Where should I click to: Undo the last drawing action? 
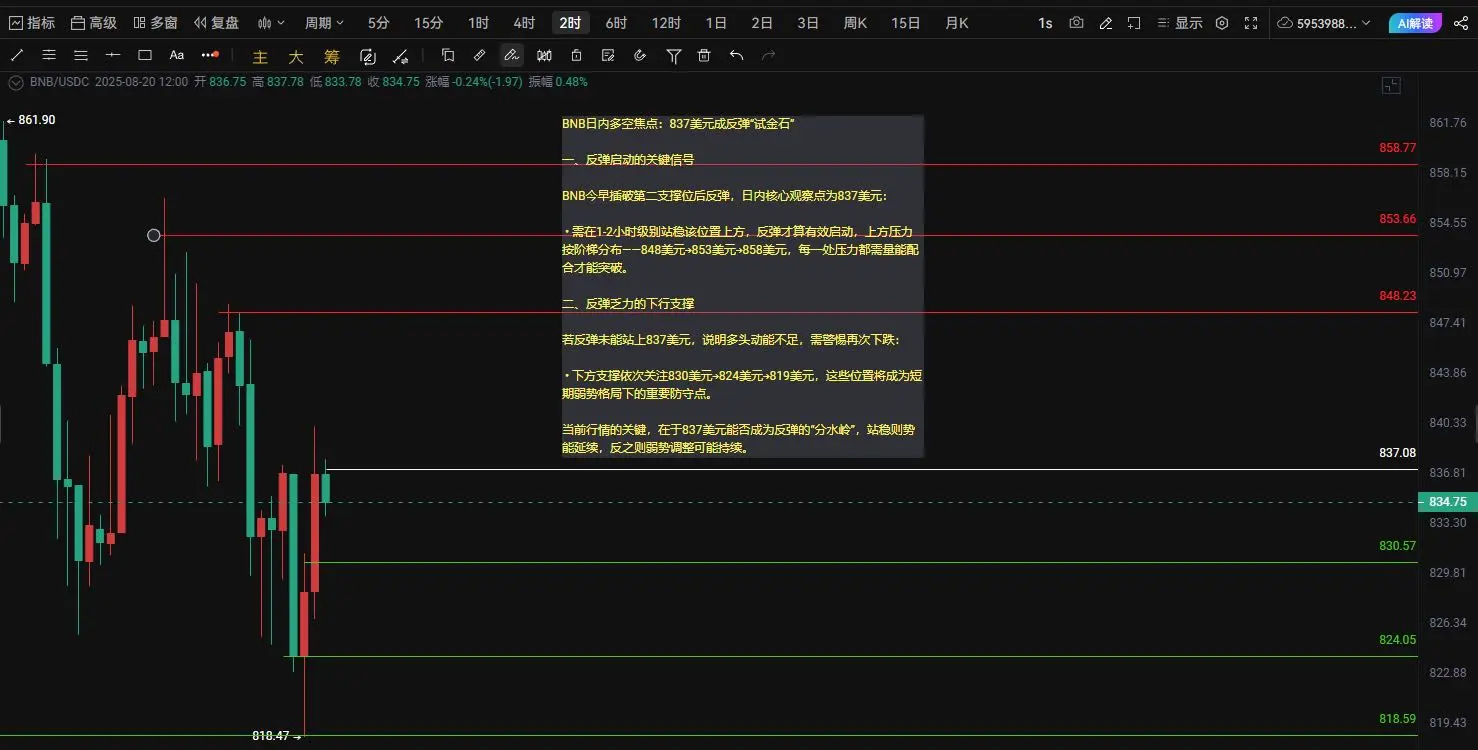(x=737, y=55)
